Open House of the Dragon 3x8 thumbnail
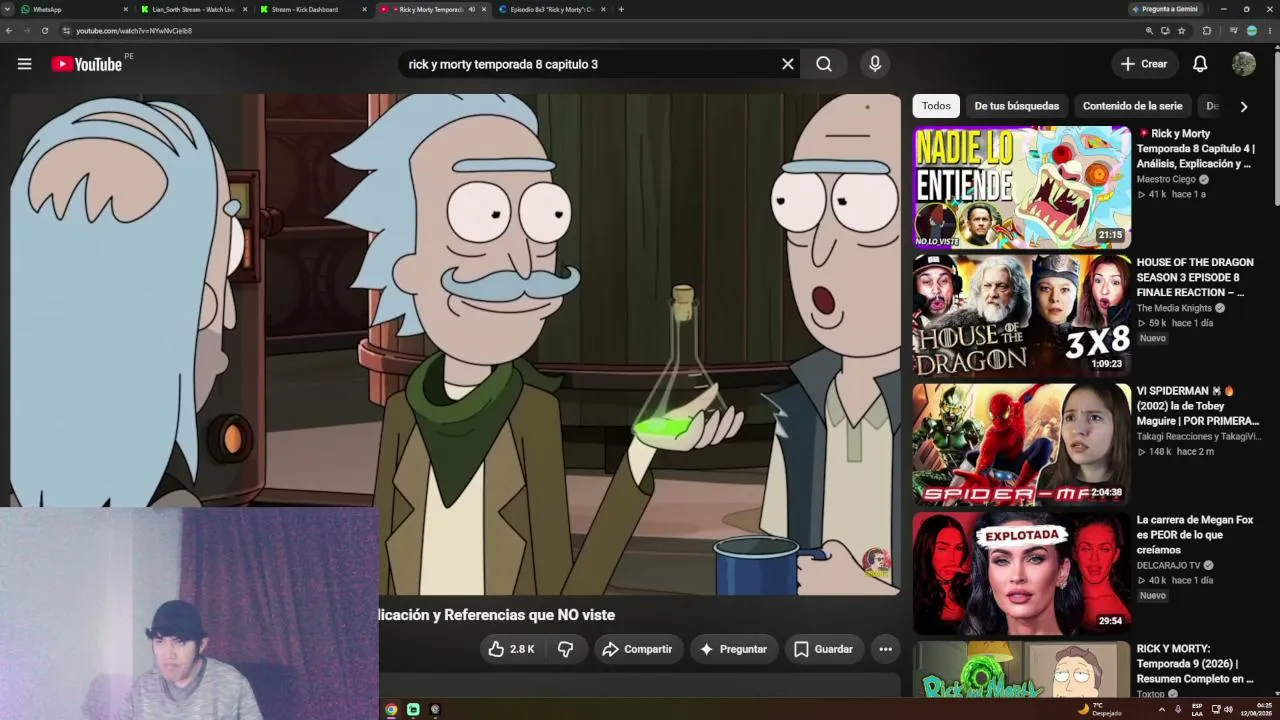 coord(1021,316)
